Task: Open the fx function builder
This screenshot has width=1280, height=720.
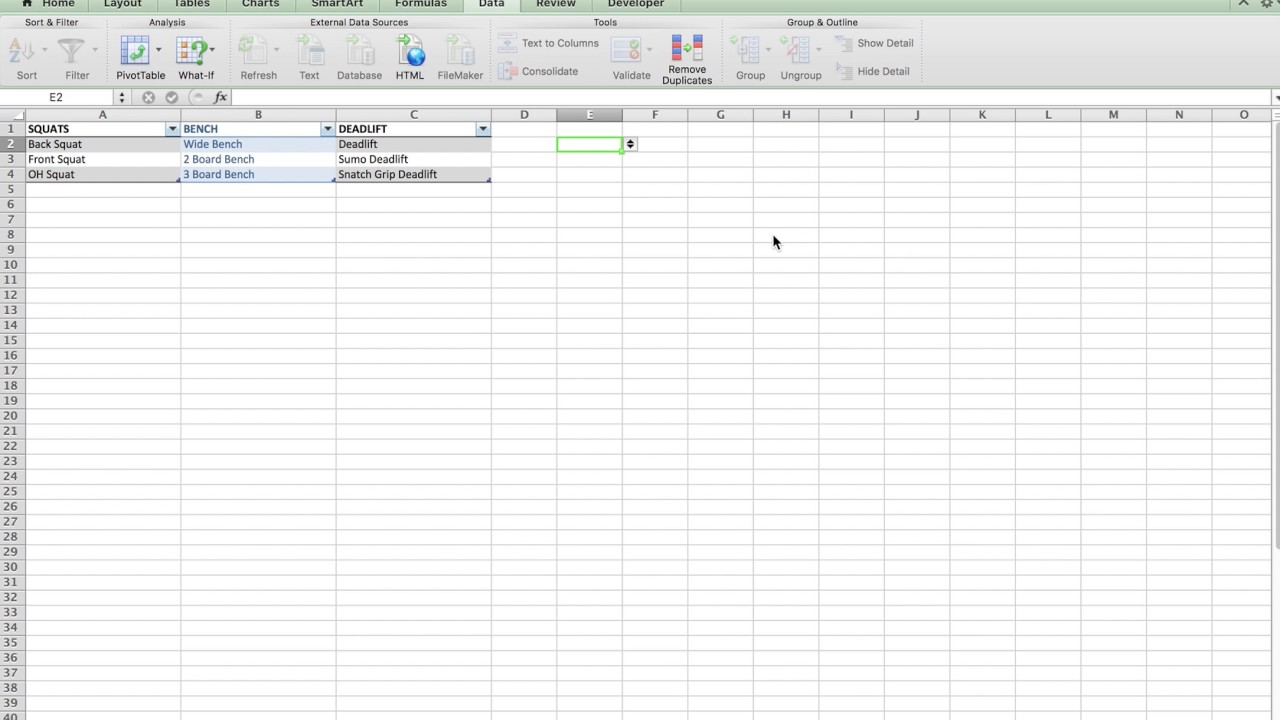Action: pyautogui.click(x=221, y=97)
